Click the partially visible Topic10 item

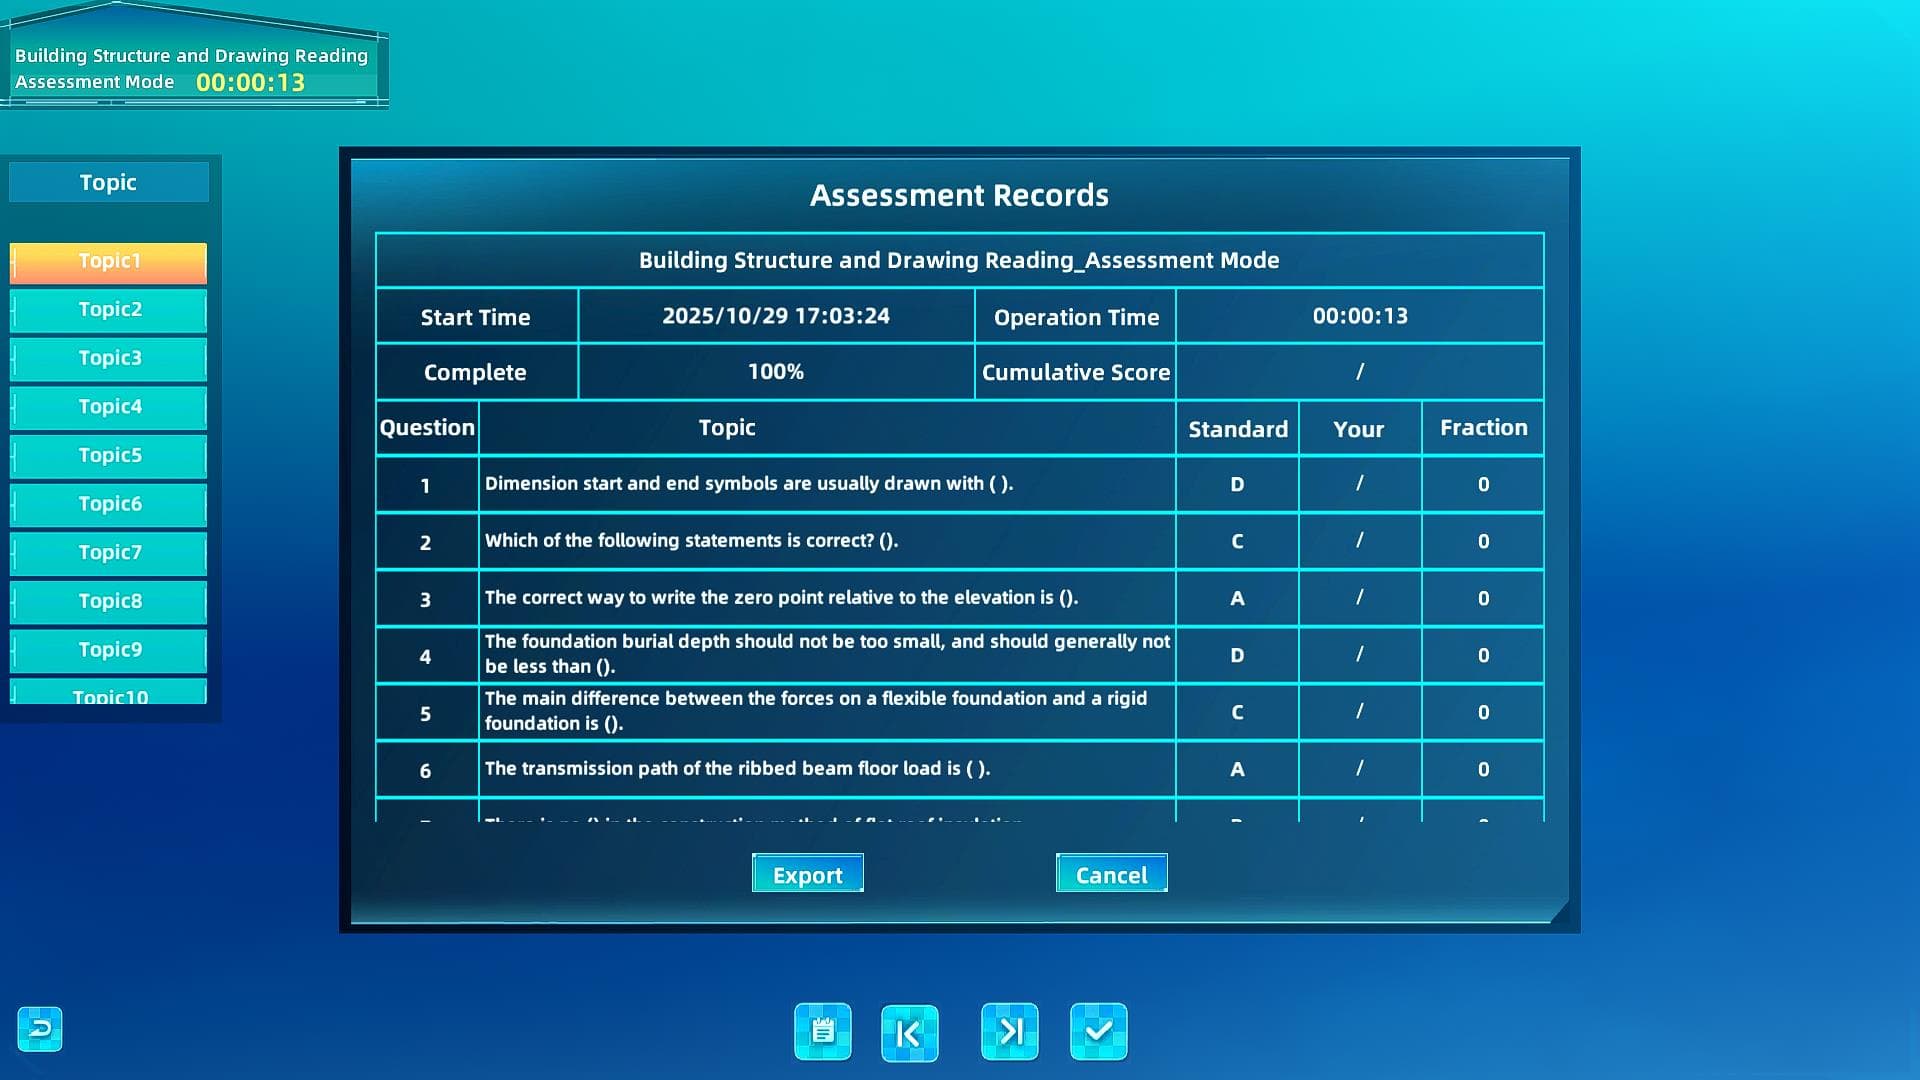coord(109,693)
